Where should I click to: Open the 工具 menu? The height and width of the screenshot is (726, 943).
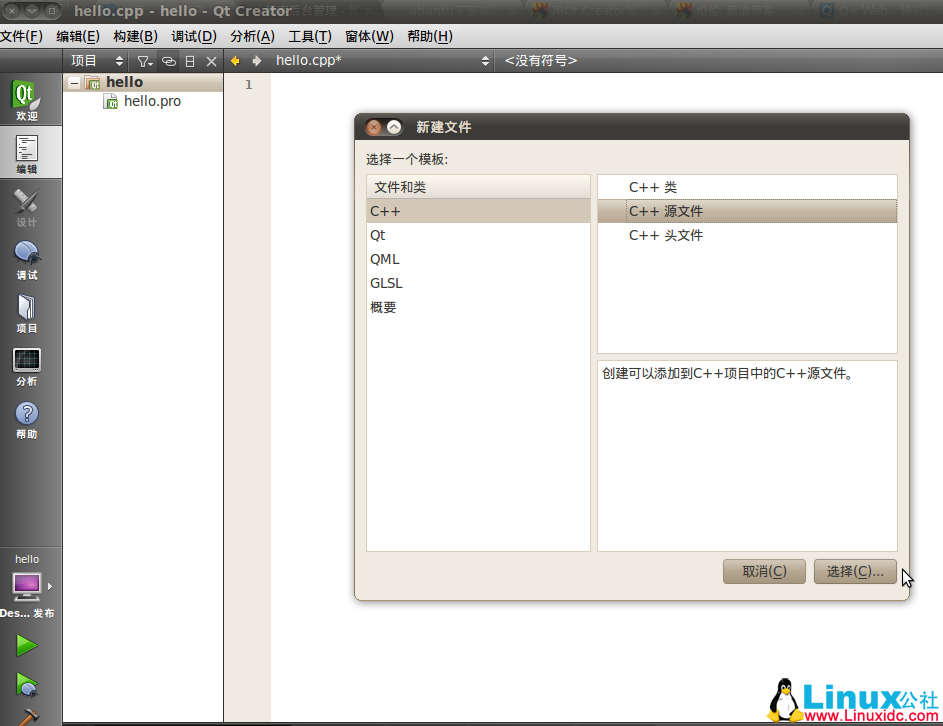point(309,36)
